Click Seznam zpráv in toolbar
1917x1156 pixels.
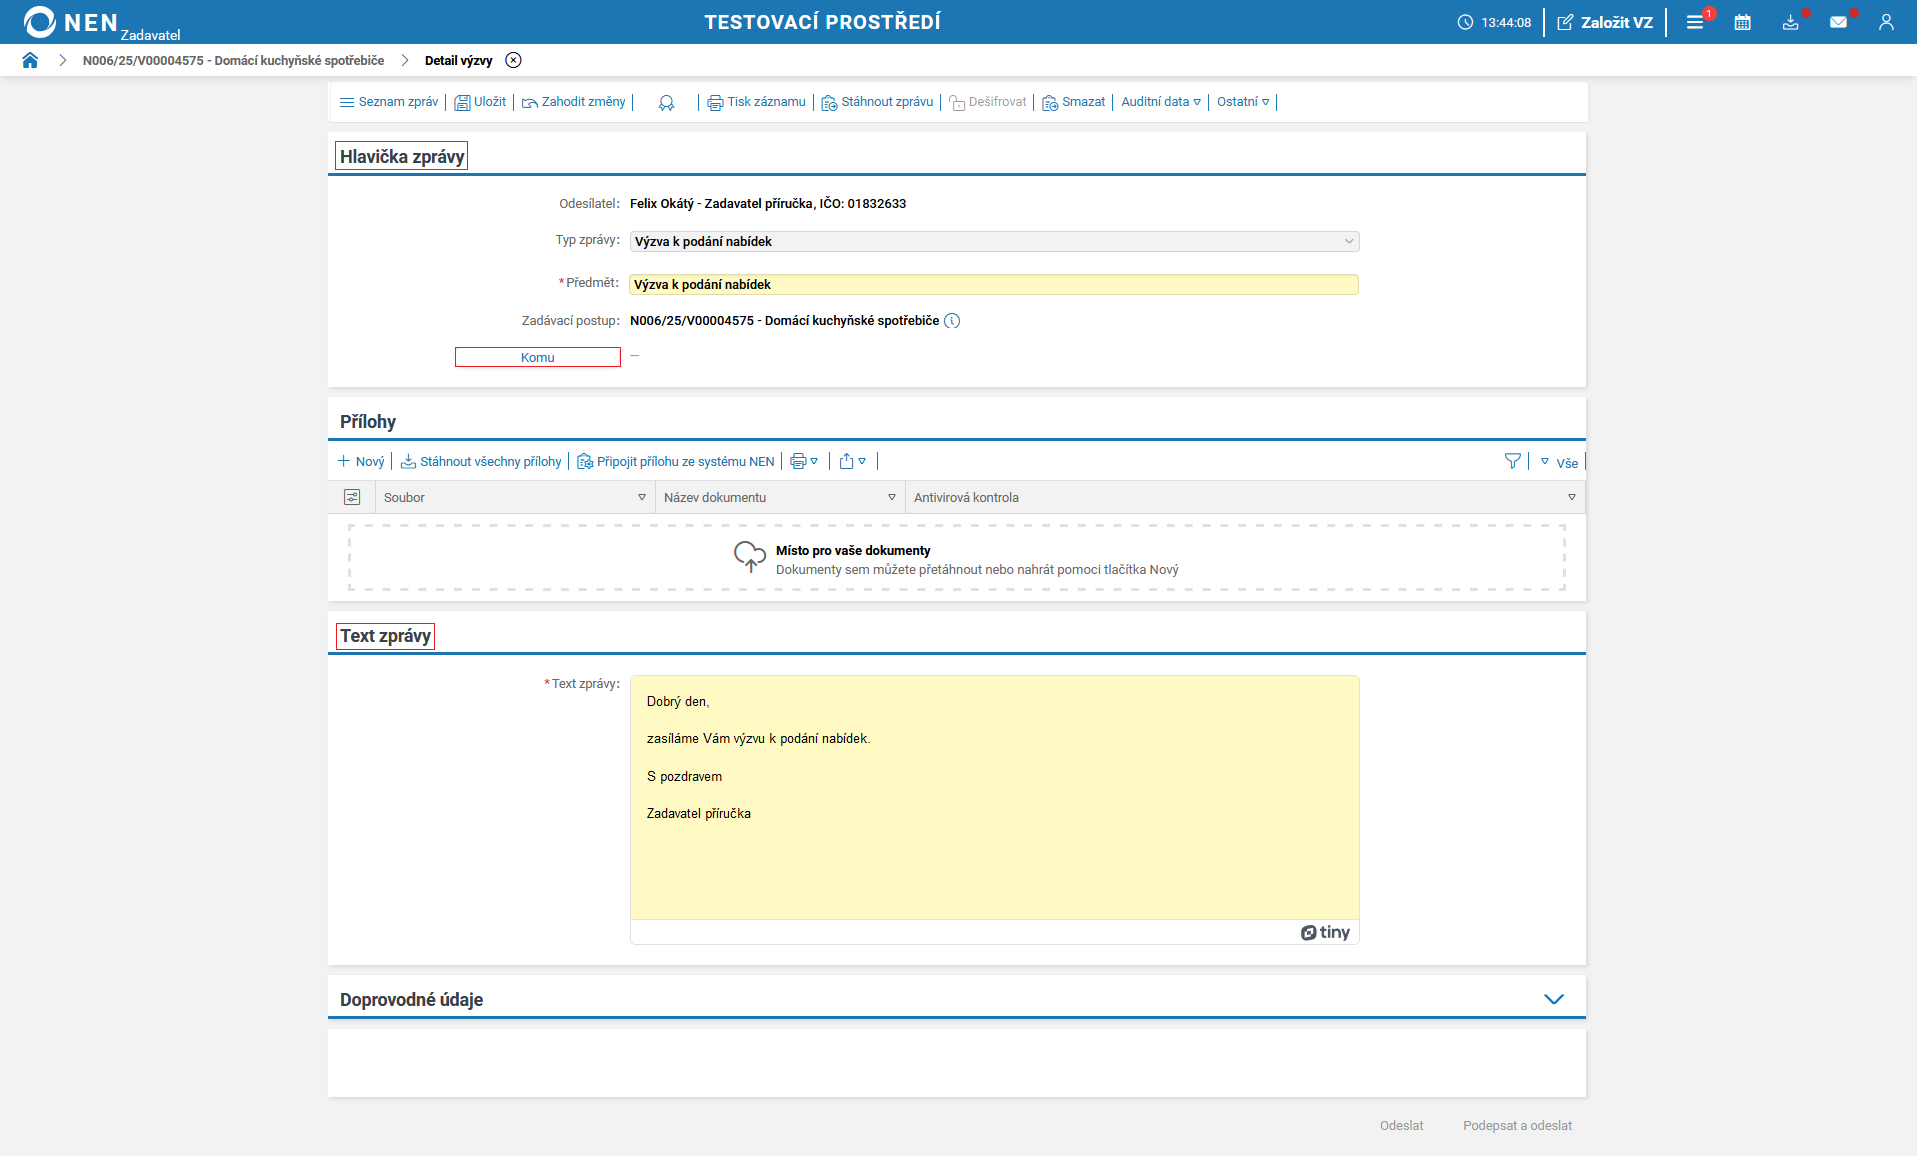389,102
